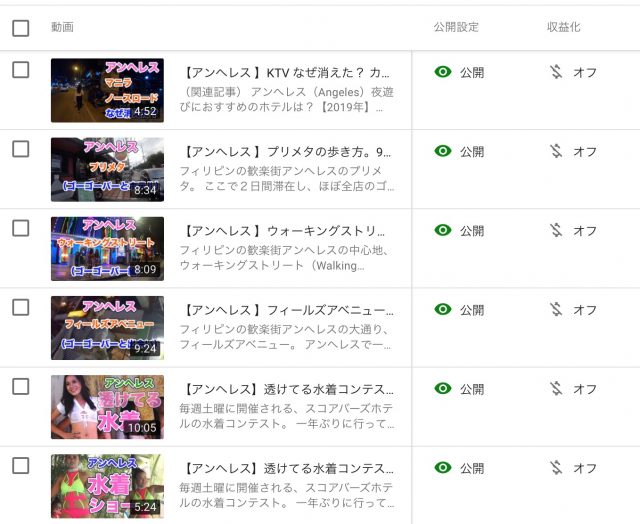Tick the select-all checkbox in header

[x=20, y=28]
